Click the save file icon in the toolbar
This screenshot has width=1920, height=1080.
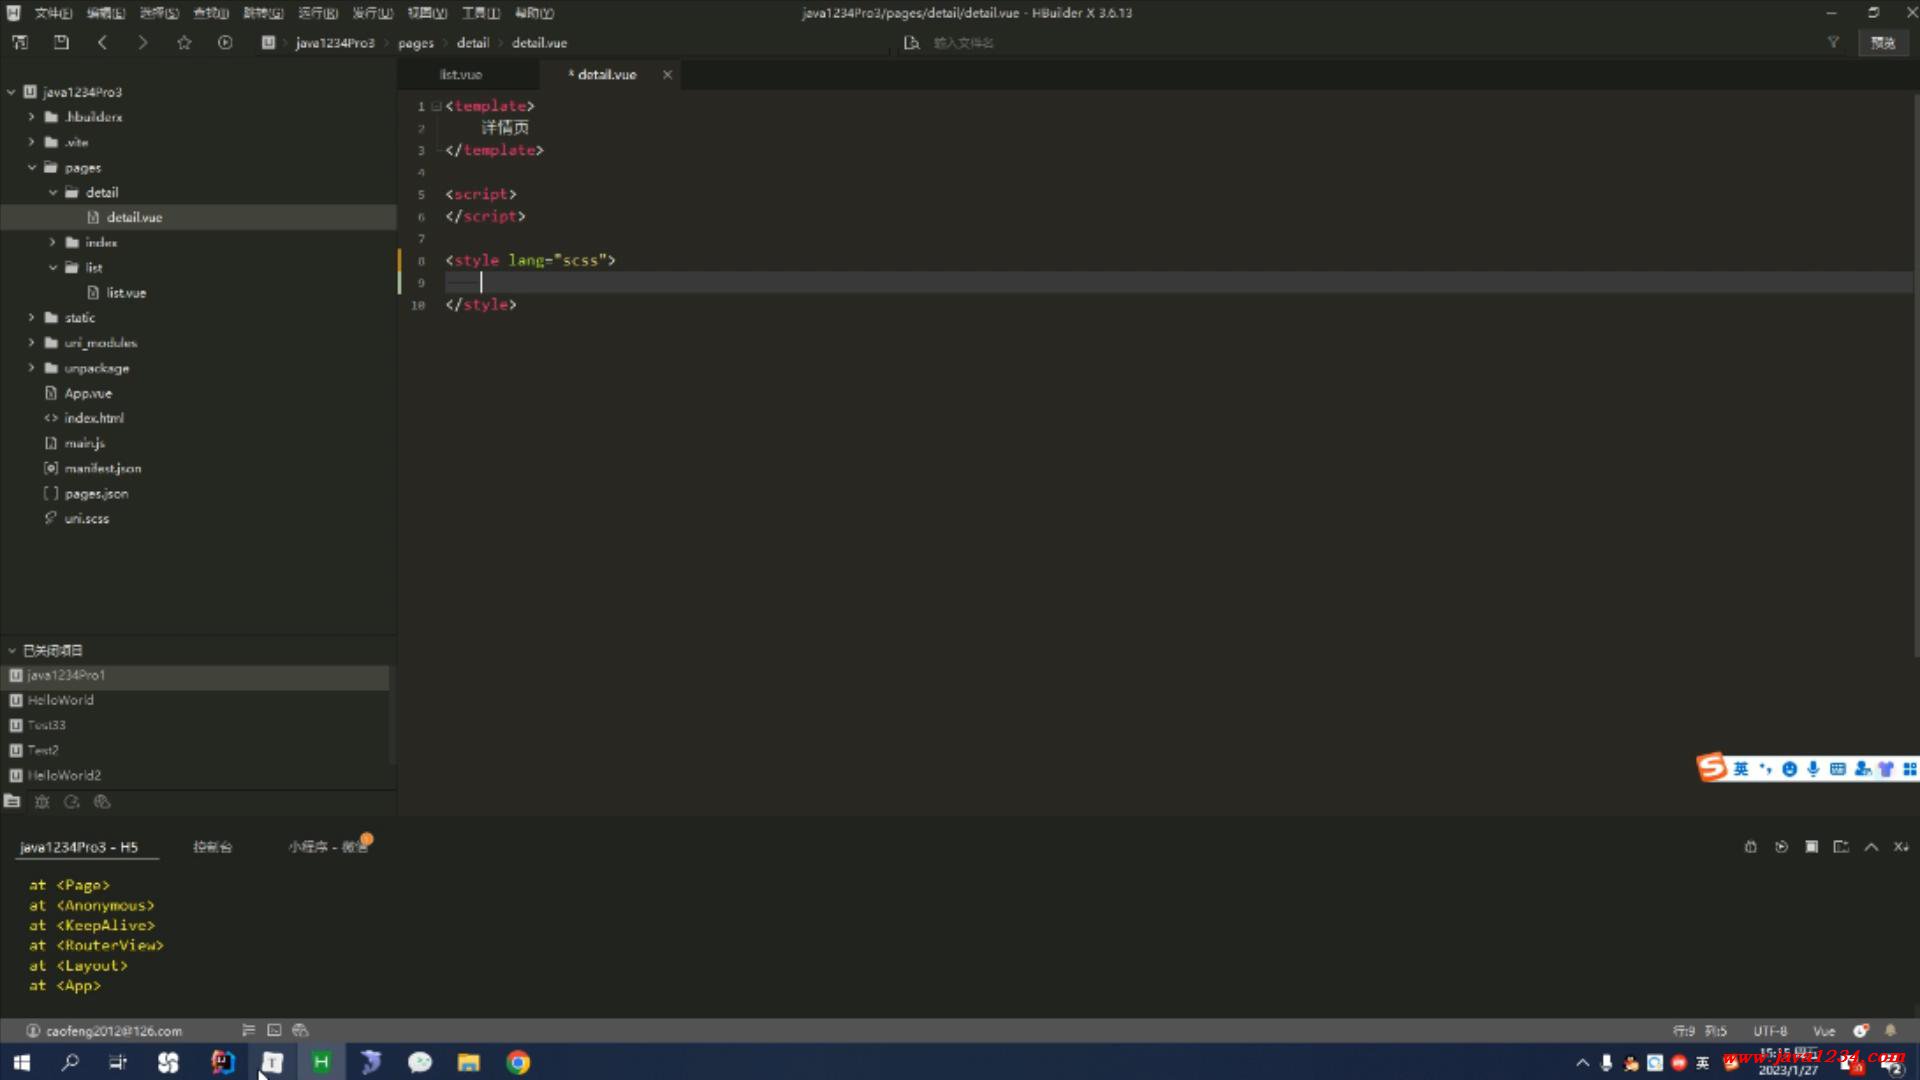61,42
